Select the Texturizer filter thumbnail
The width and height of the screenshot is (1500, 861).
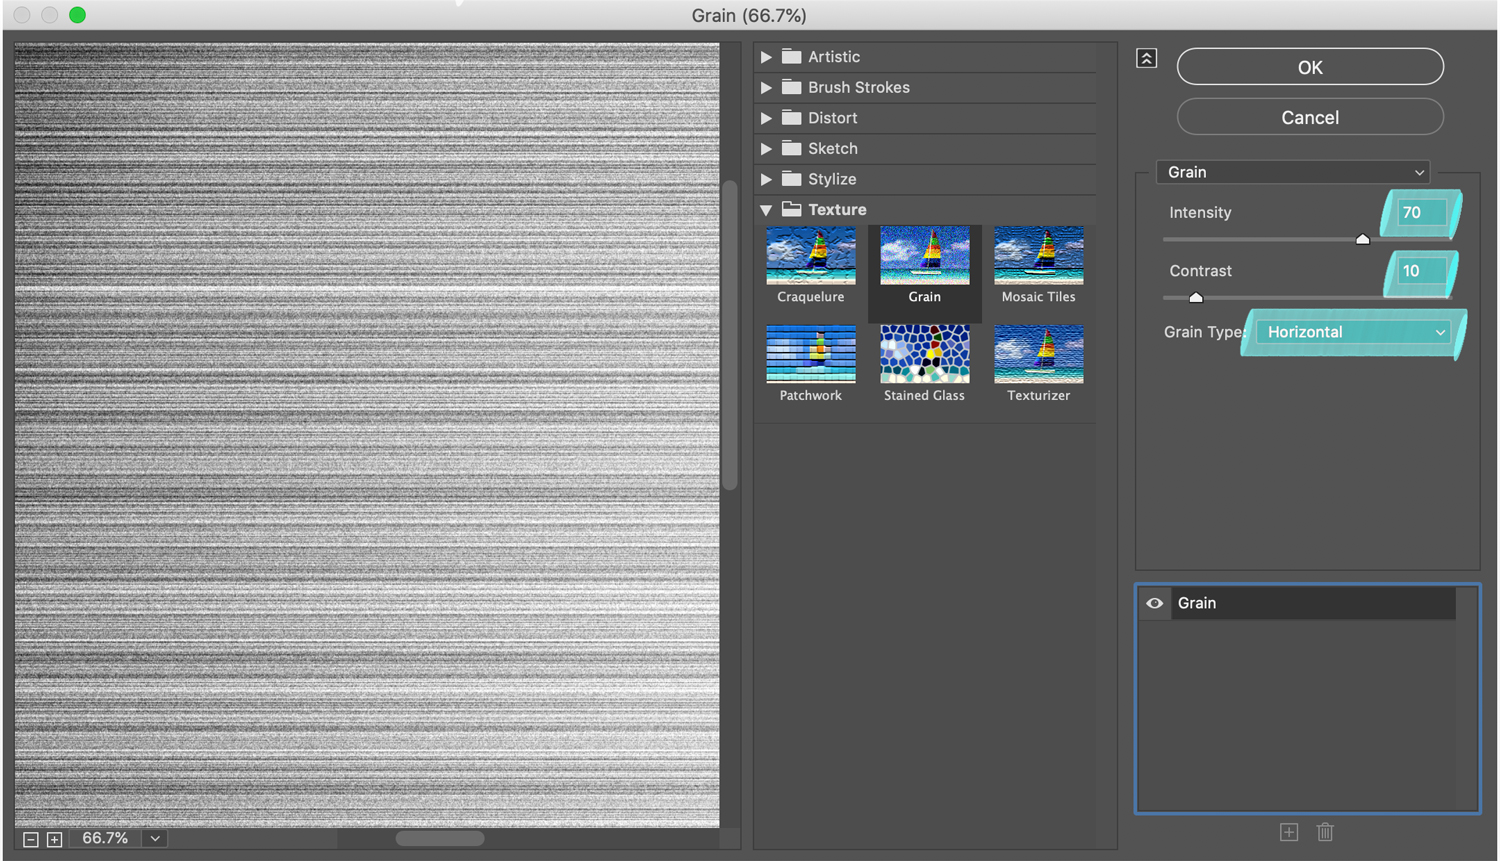click(1038, 353)
